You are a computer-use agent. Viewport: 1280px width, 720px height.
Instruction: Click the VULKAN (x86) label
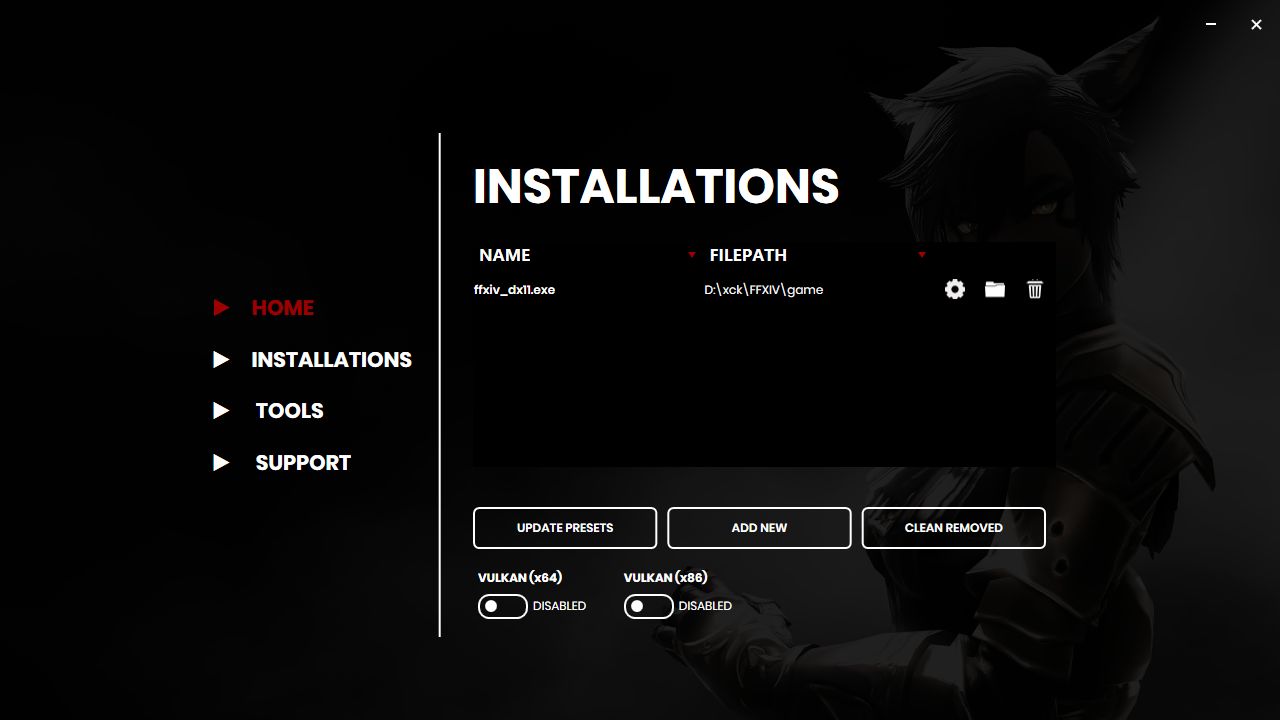[665, 577]
